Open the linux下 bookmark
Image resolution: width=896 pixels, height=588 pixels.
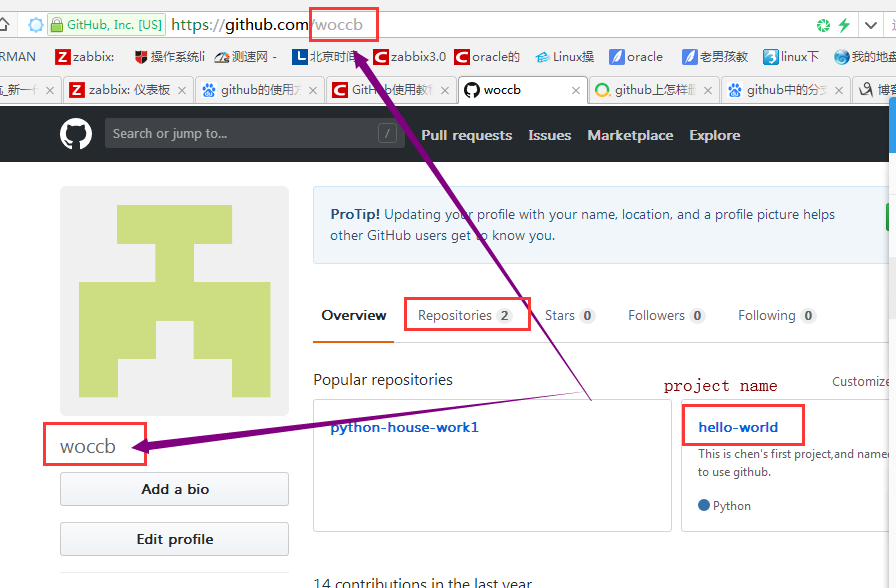791,57
